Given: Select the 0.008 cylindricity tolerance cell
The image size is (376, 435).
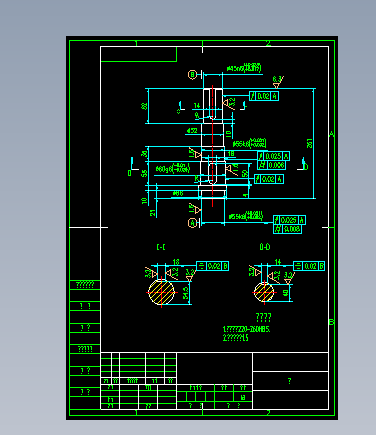Looking at the screenshot, I should [287, 229].
